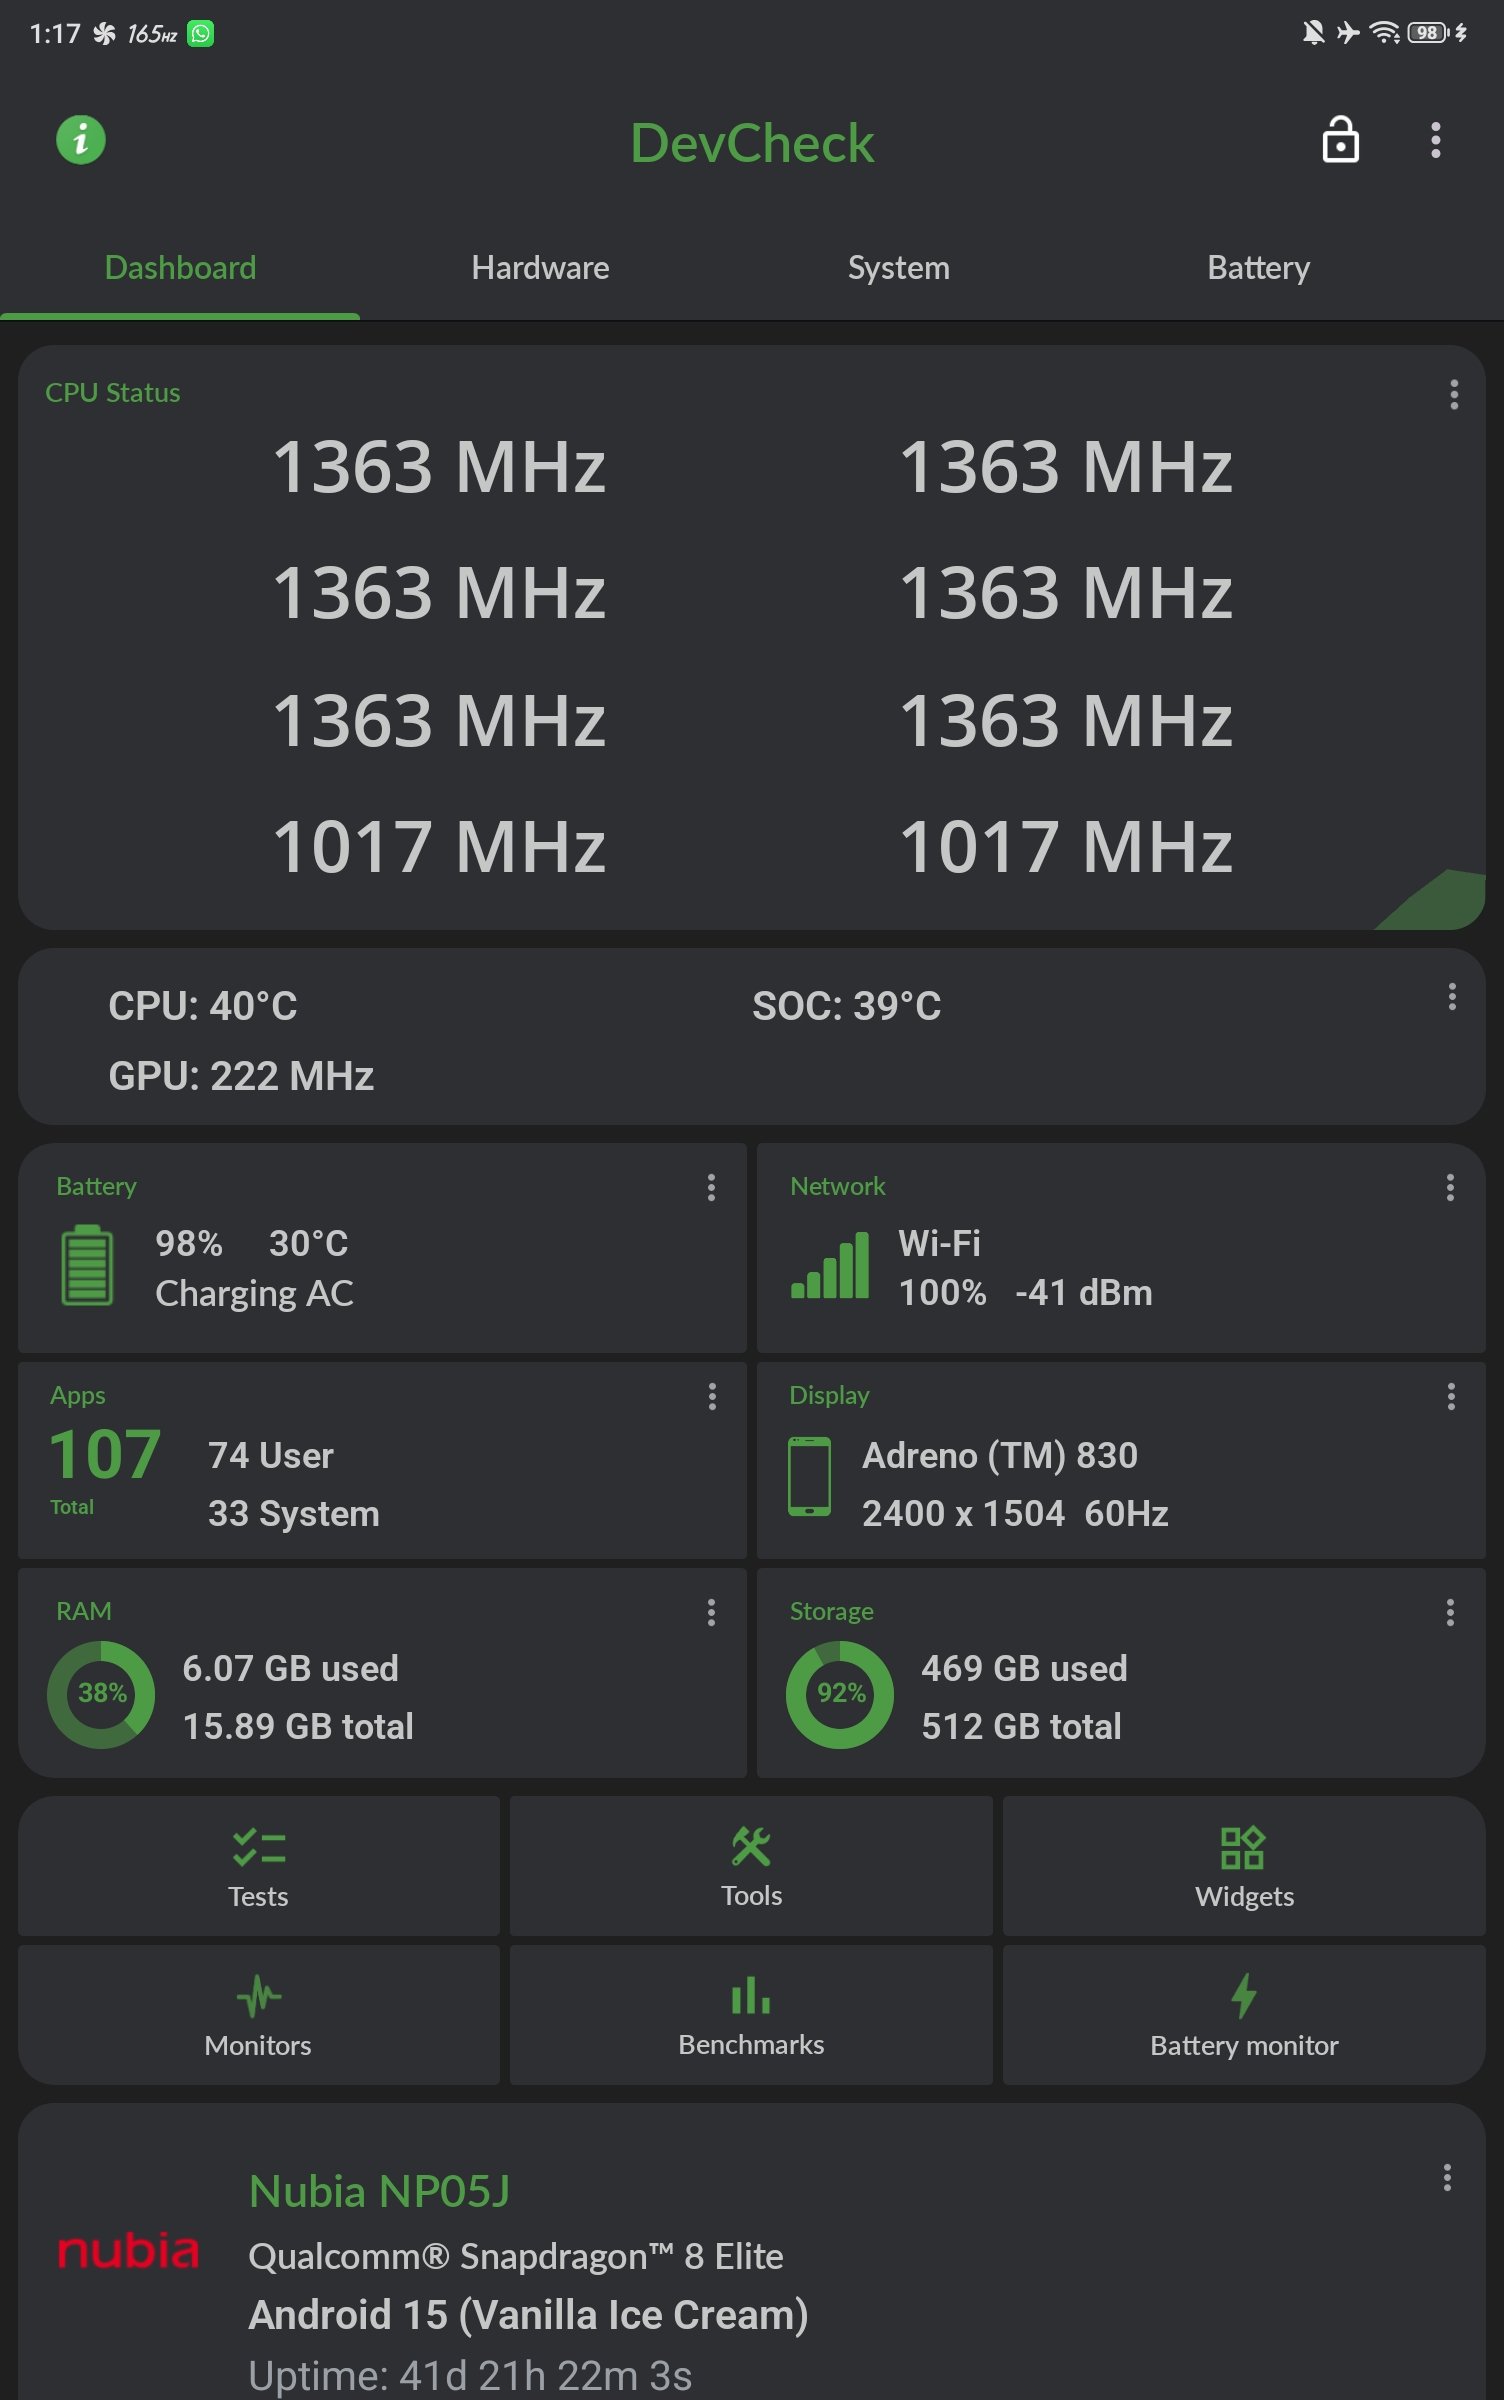The width and height of the screenshot is (1504, 2400).
Task: Go to the Battery tab
Action: [x=1258, y=268]
